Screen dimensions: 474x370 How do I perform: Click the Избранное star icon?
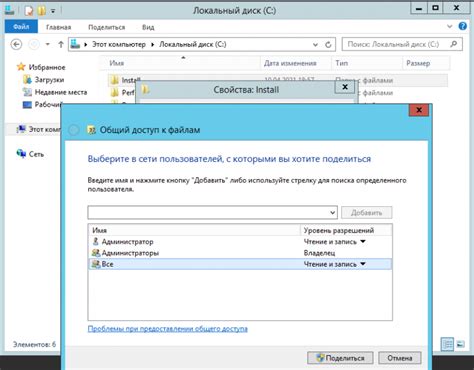21,67
